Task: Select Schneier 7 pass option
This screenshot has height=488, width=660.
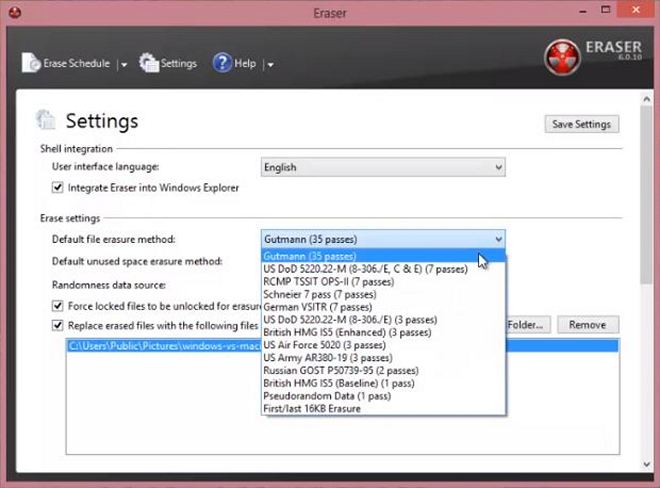Action: coord(383,294)
